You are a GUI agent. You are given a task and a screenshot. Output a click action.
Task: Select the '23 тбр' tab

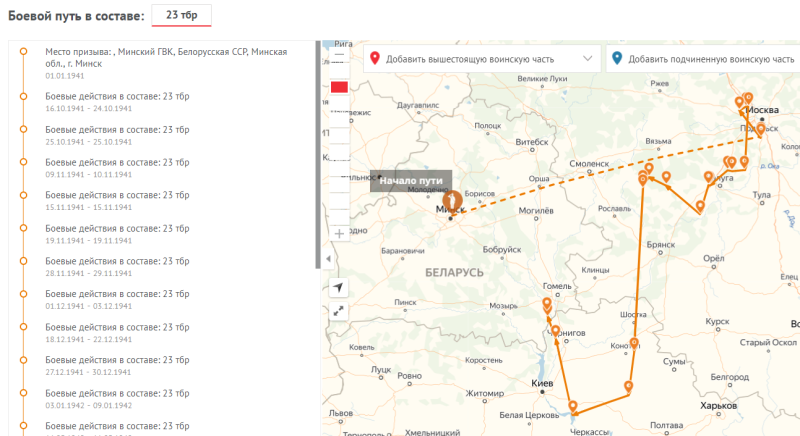181,15
